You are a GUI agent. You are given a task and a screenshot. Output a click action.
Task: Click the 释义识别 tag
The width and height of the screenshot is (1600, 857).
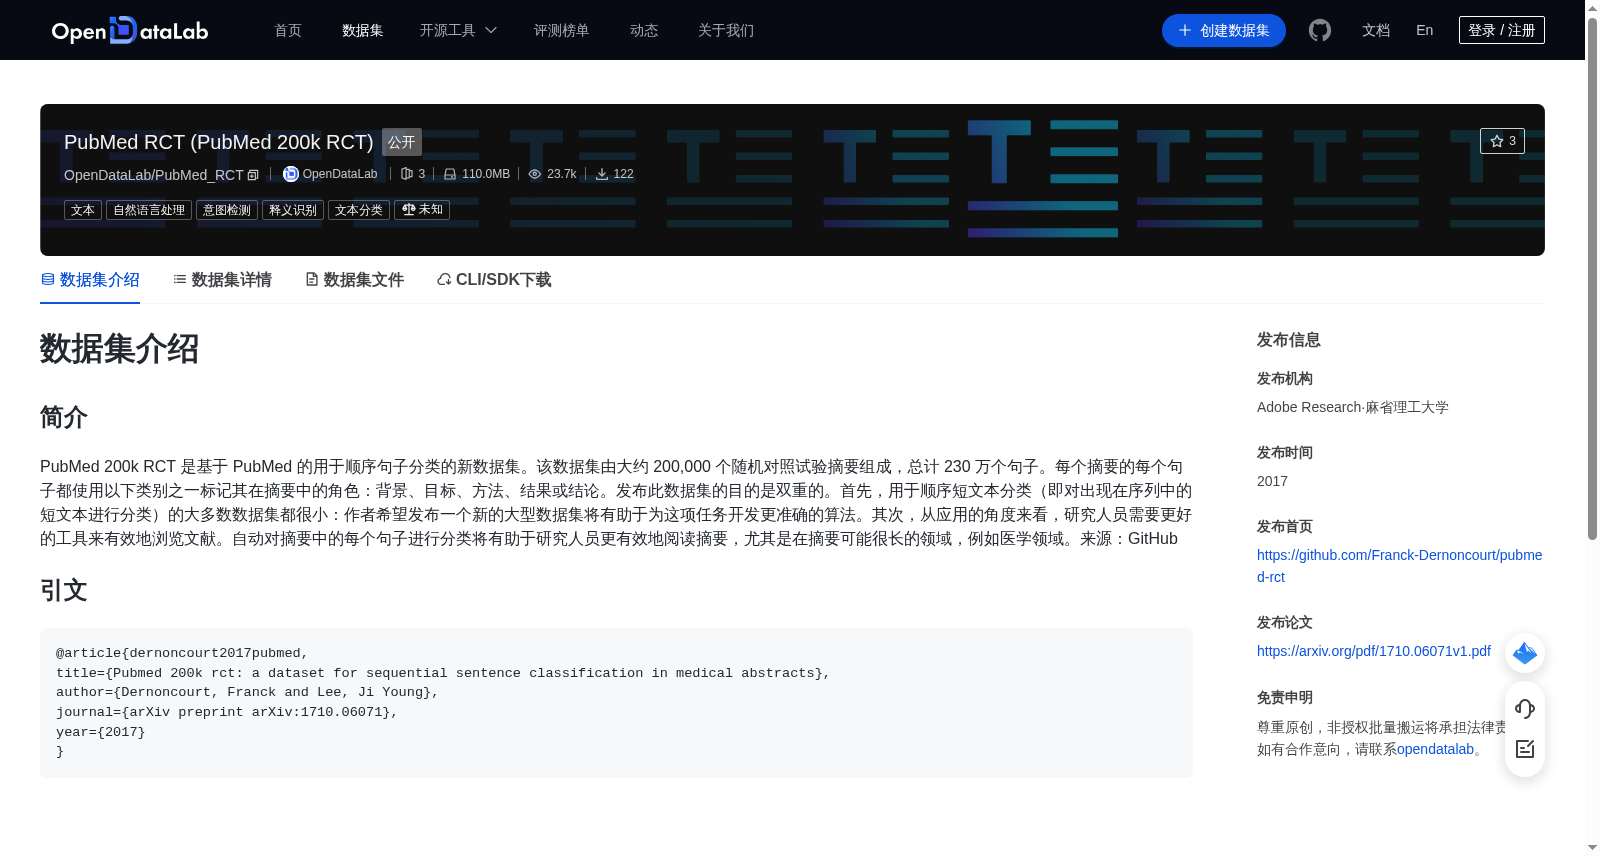pos(293,210)
